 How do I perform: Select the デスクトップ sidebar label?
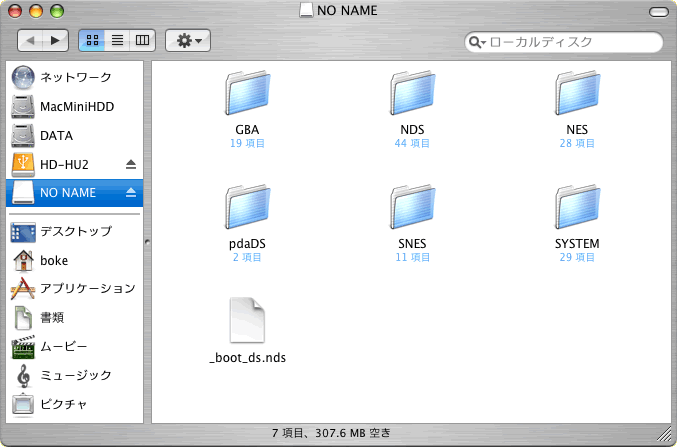pyautogui.click(x=76, y=231)
